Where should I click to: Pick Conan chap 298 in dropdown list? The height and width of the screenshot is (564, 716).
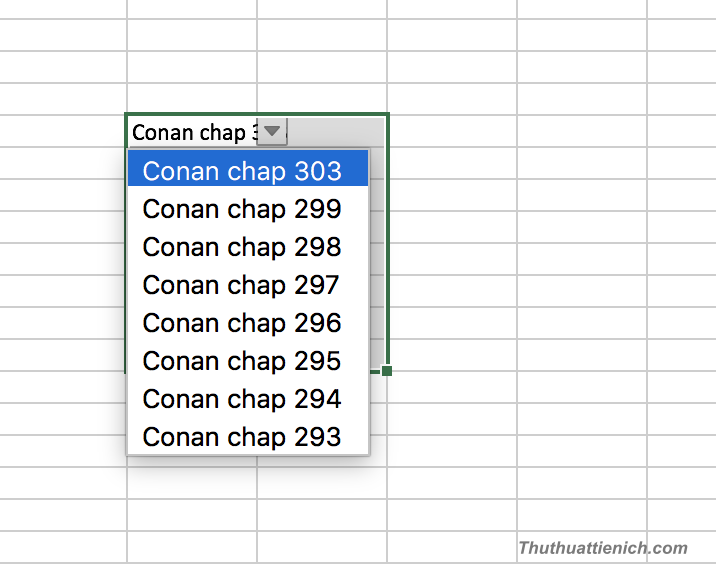[242, 247]
